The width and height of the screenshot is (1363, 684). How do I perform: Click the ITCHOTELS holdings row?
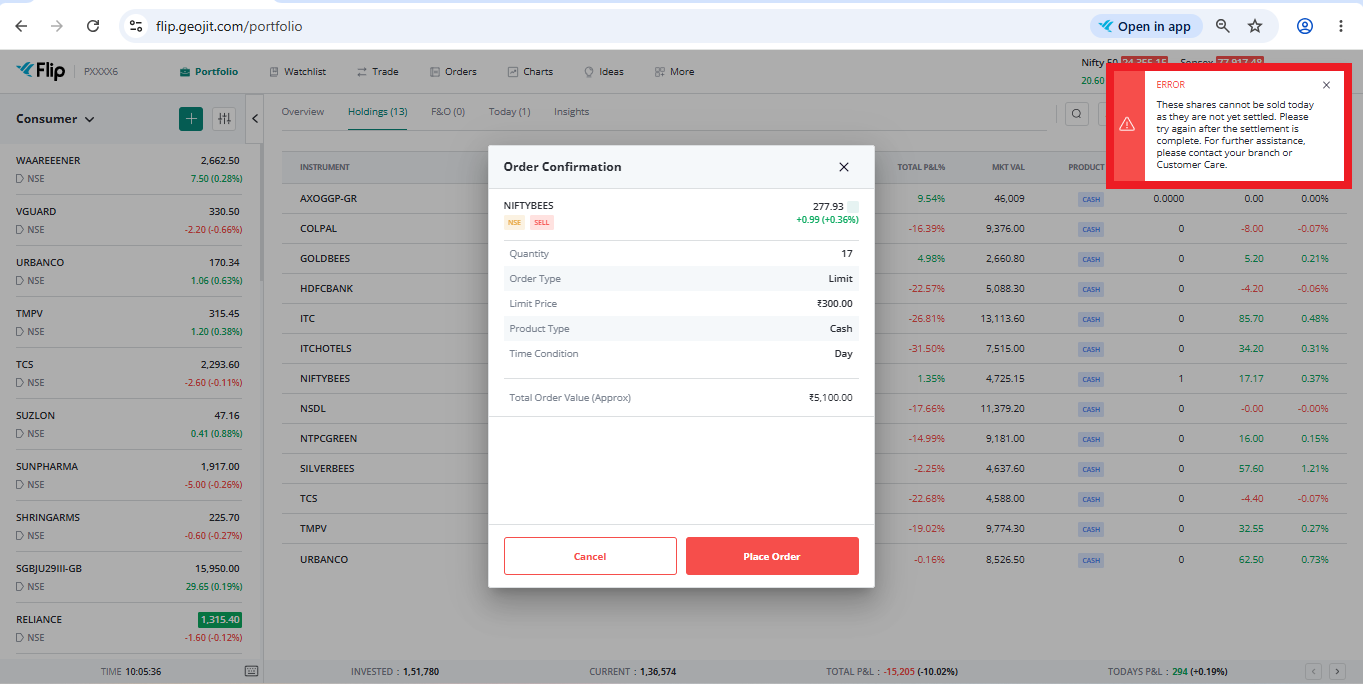click(x=815, y=349)
